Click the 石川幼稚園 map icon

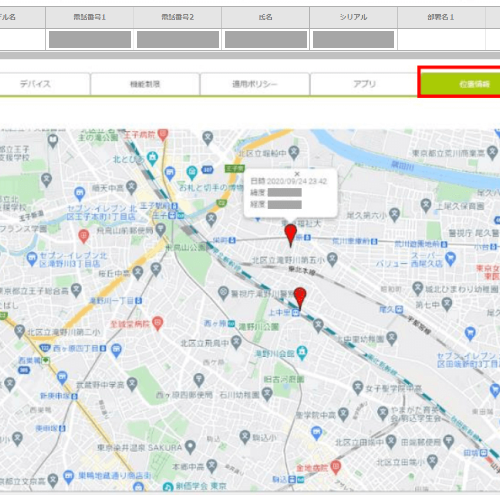tap(267, 394)
